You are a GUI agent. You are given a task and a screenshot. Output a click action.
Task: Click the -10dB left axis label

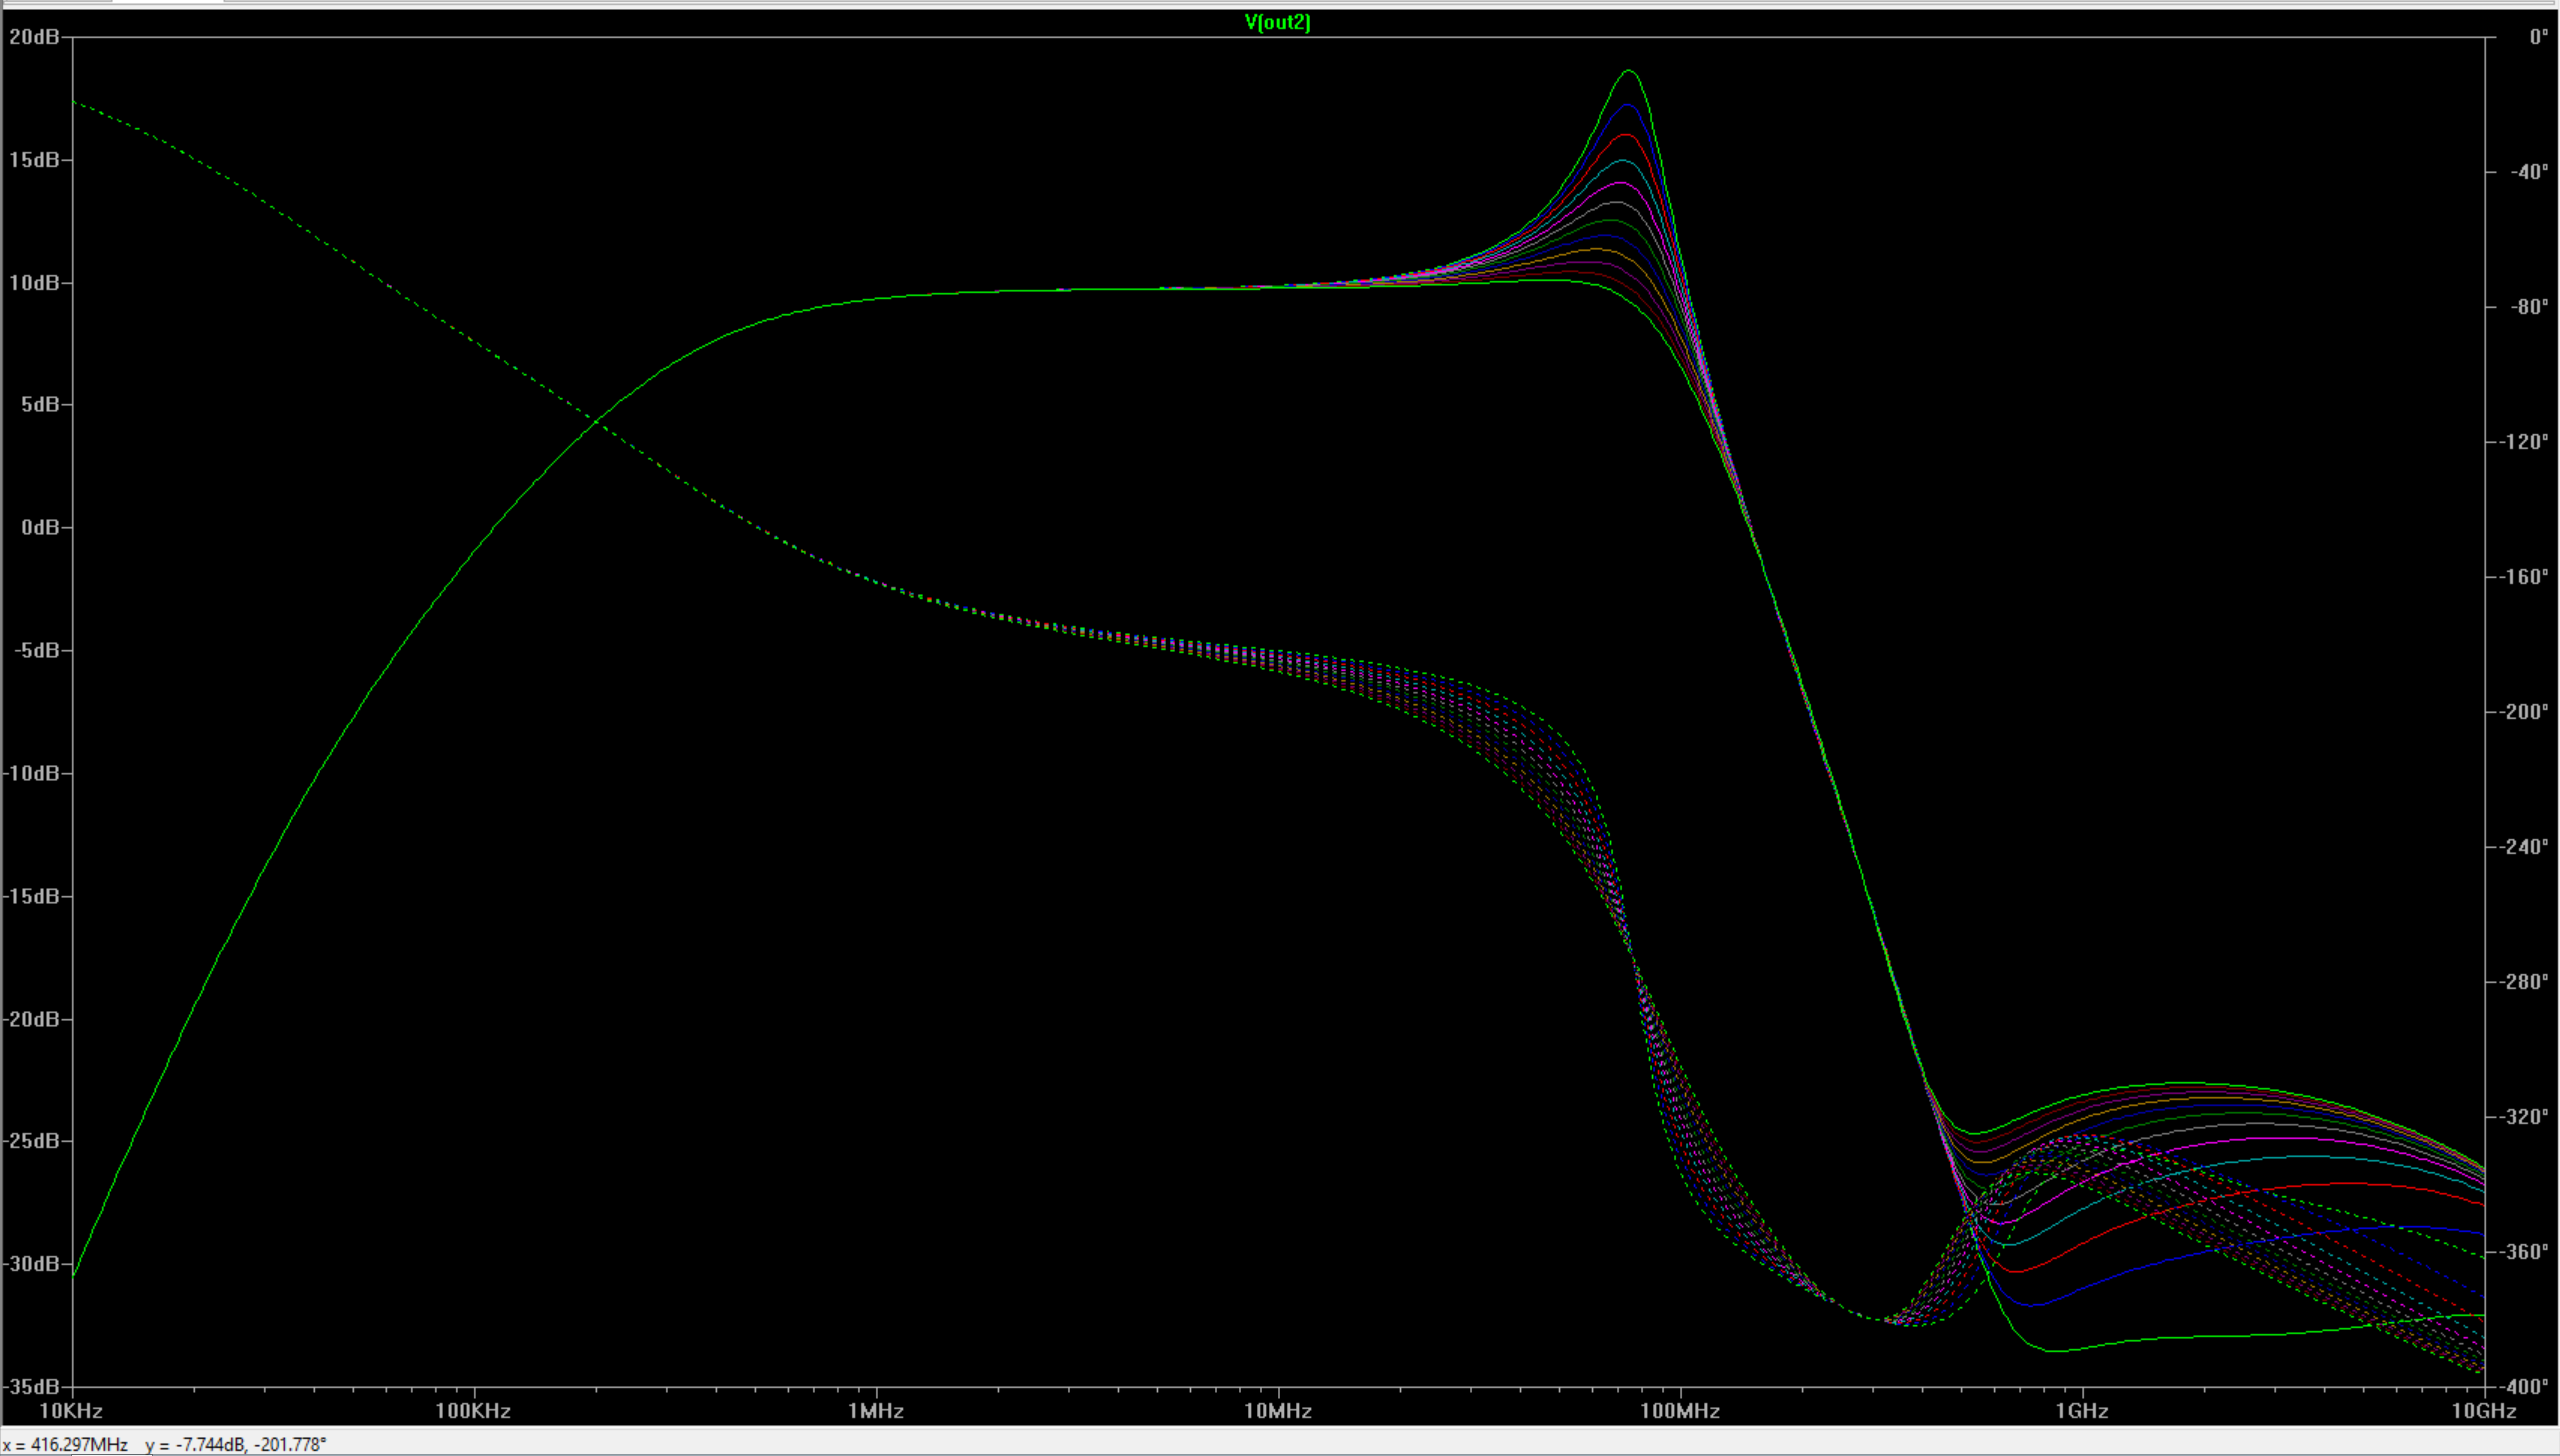(x=31, y=773)
